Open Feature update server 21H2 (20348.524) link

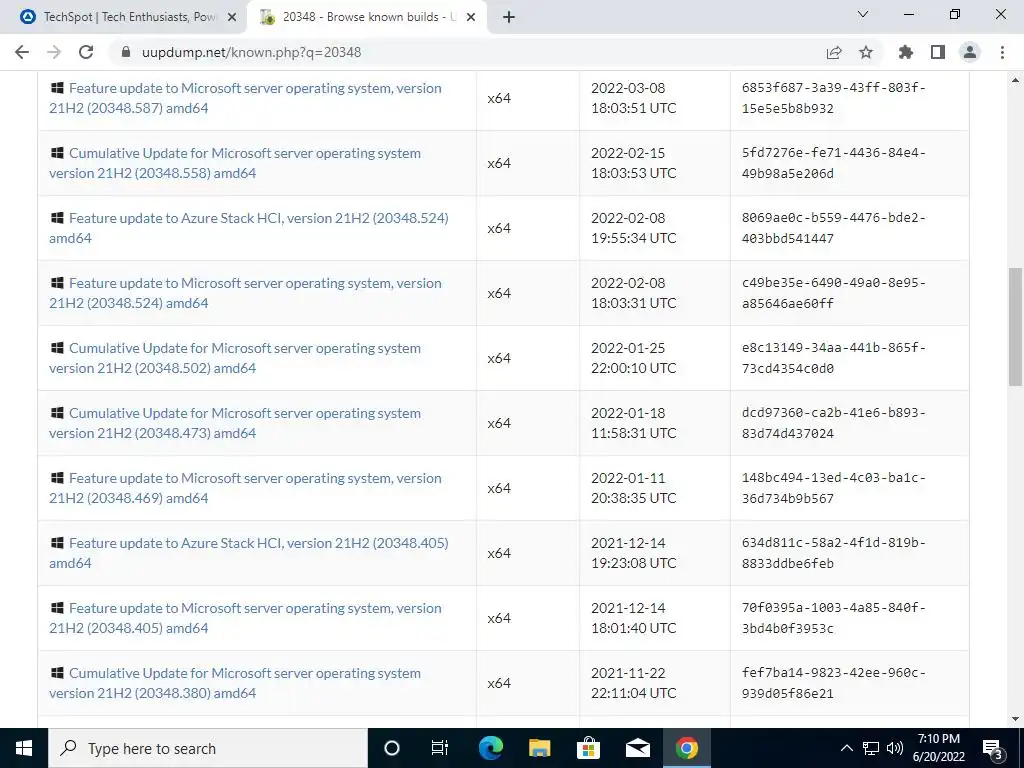click(246, 293)
